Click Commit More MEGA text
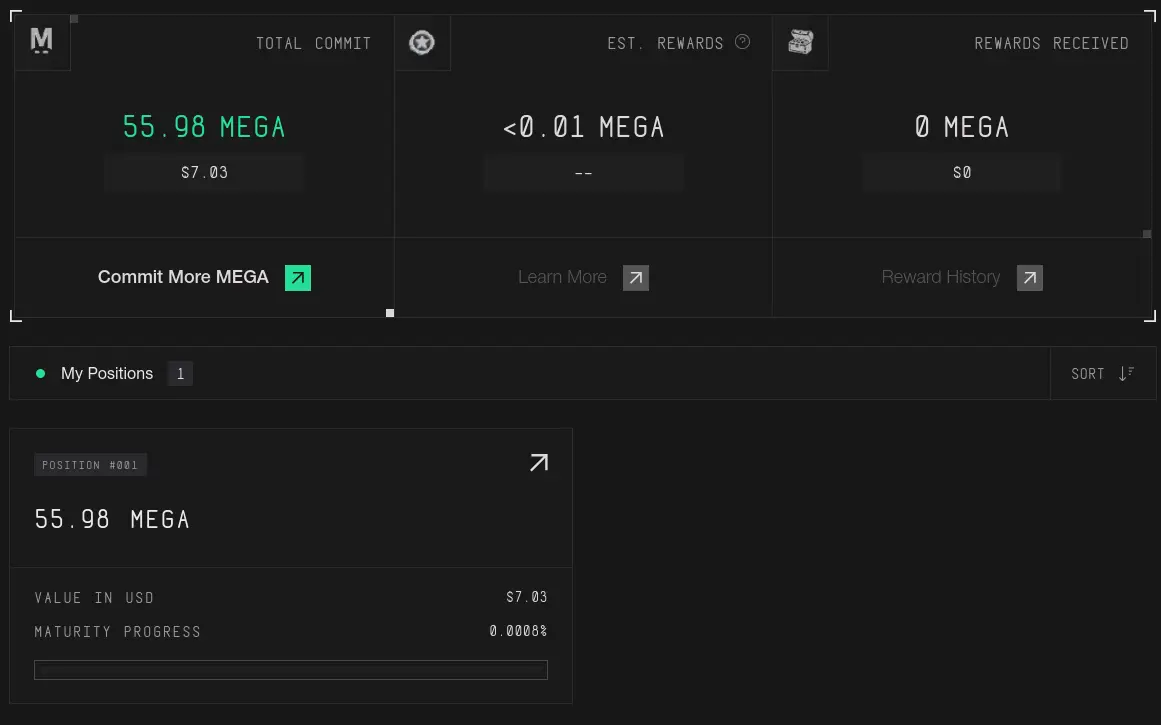1161x725 pixels. [183, 277]
